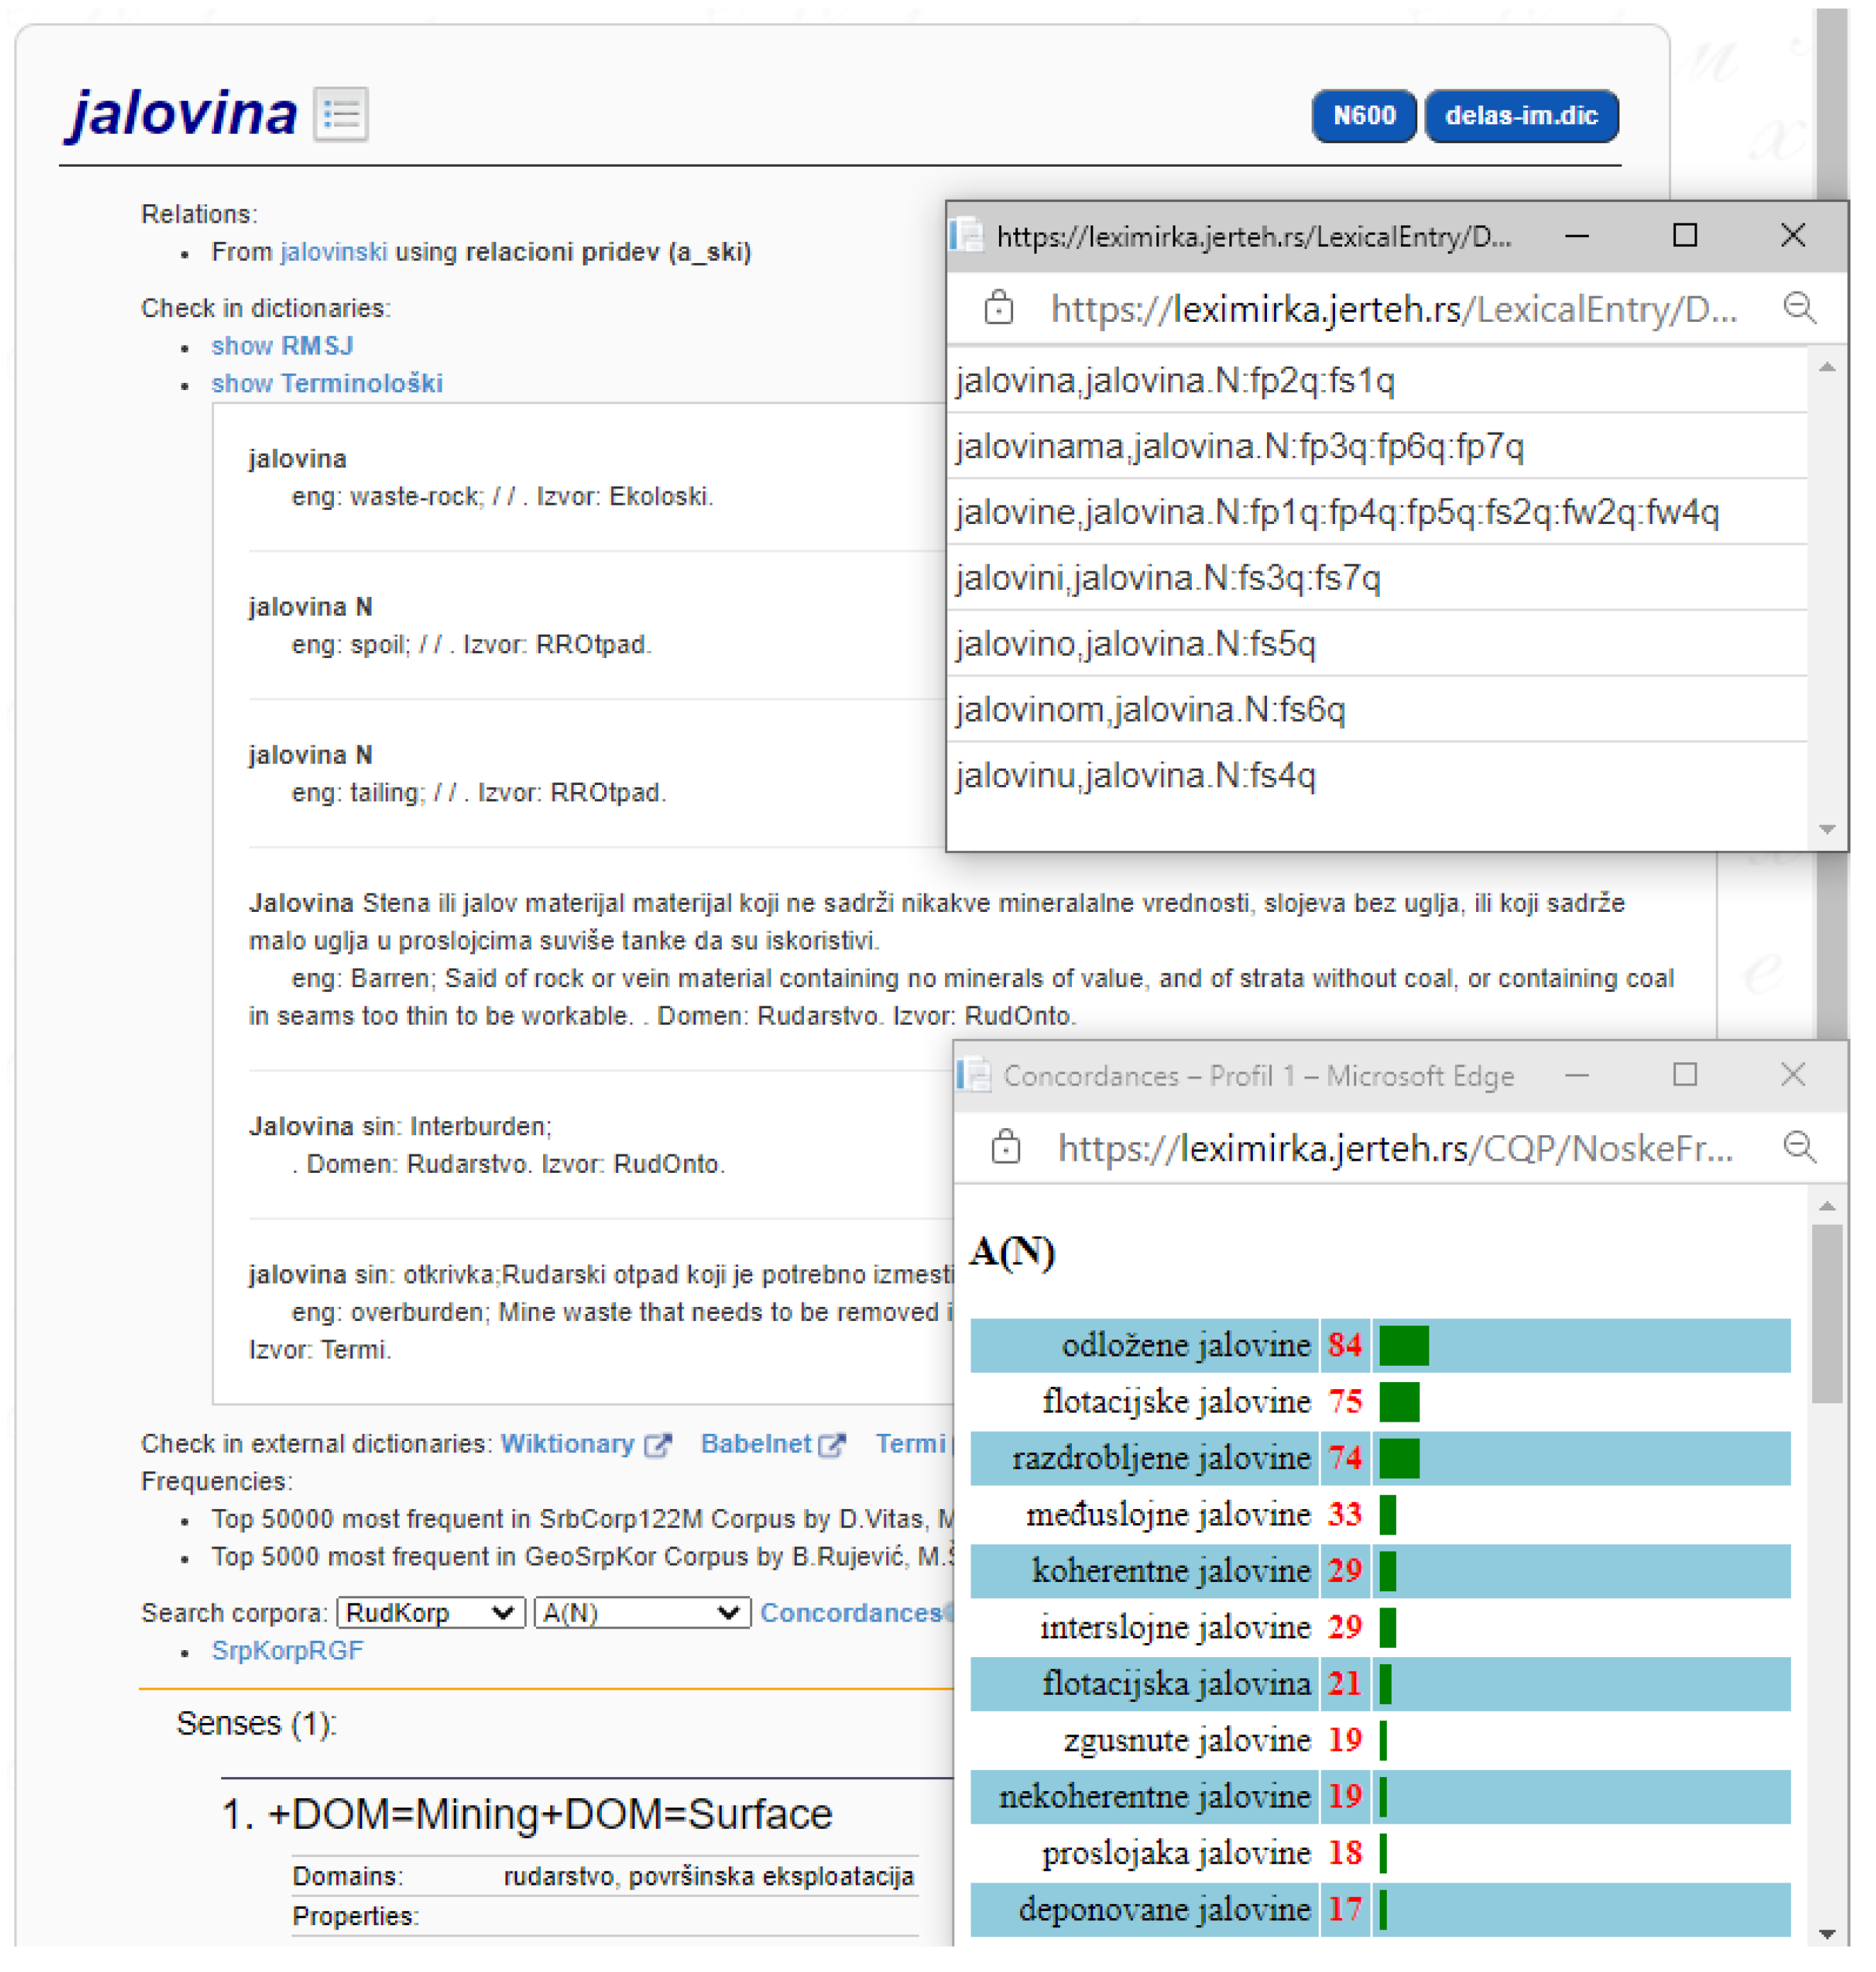Click the delas-im.dic badge button
The width and height of the screenshot is (1876, 1972).
point(1522,116)
